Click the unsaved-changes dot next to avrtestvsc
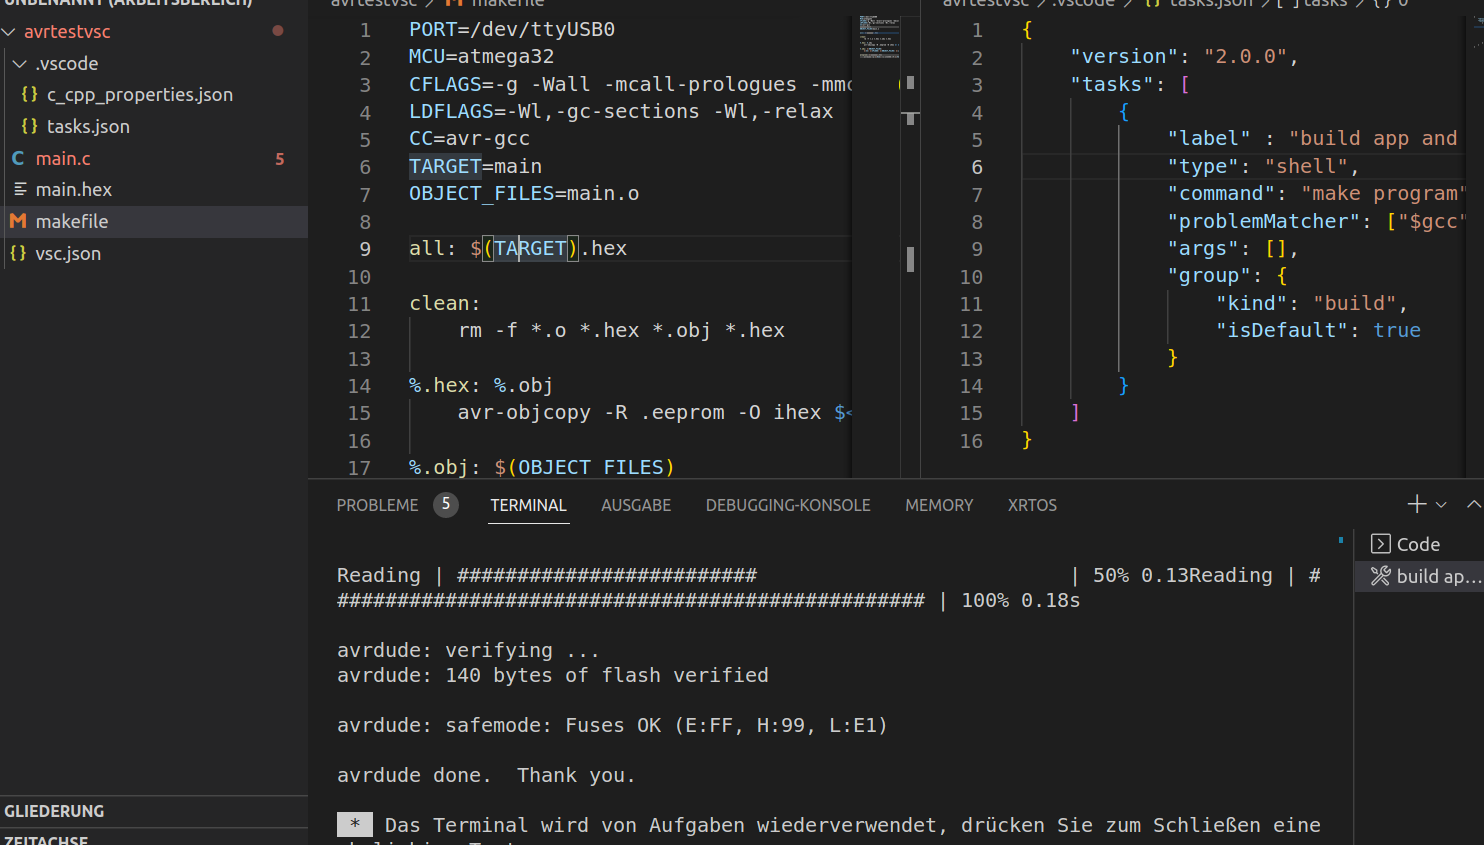Image resolution: width=1484 pixels, height=845 pixels. [277, 31]
